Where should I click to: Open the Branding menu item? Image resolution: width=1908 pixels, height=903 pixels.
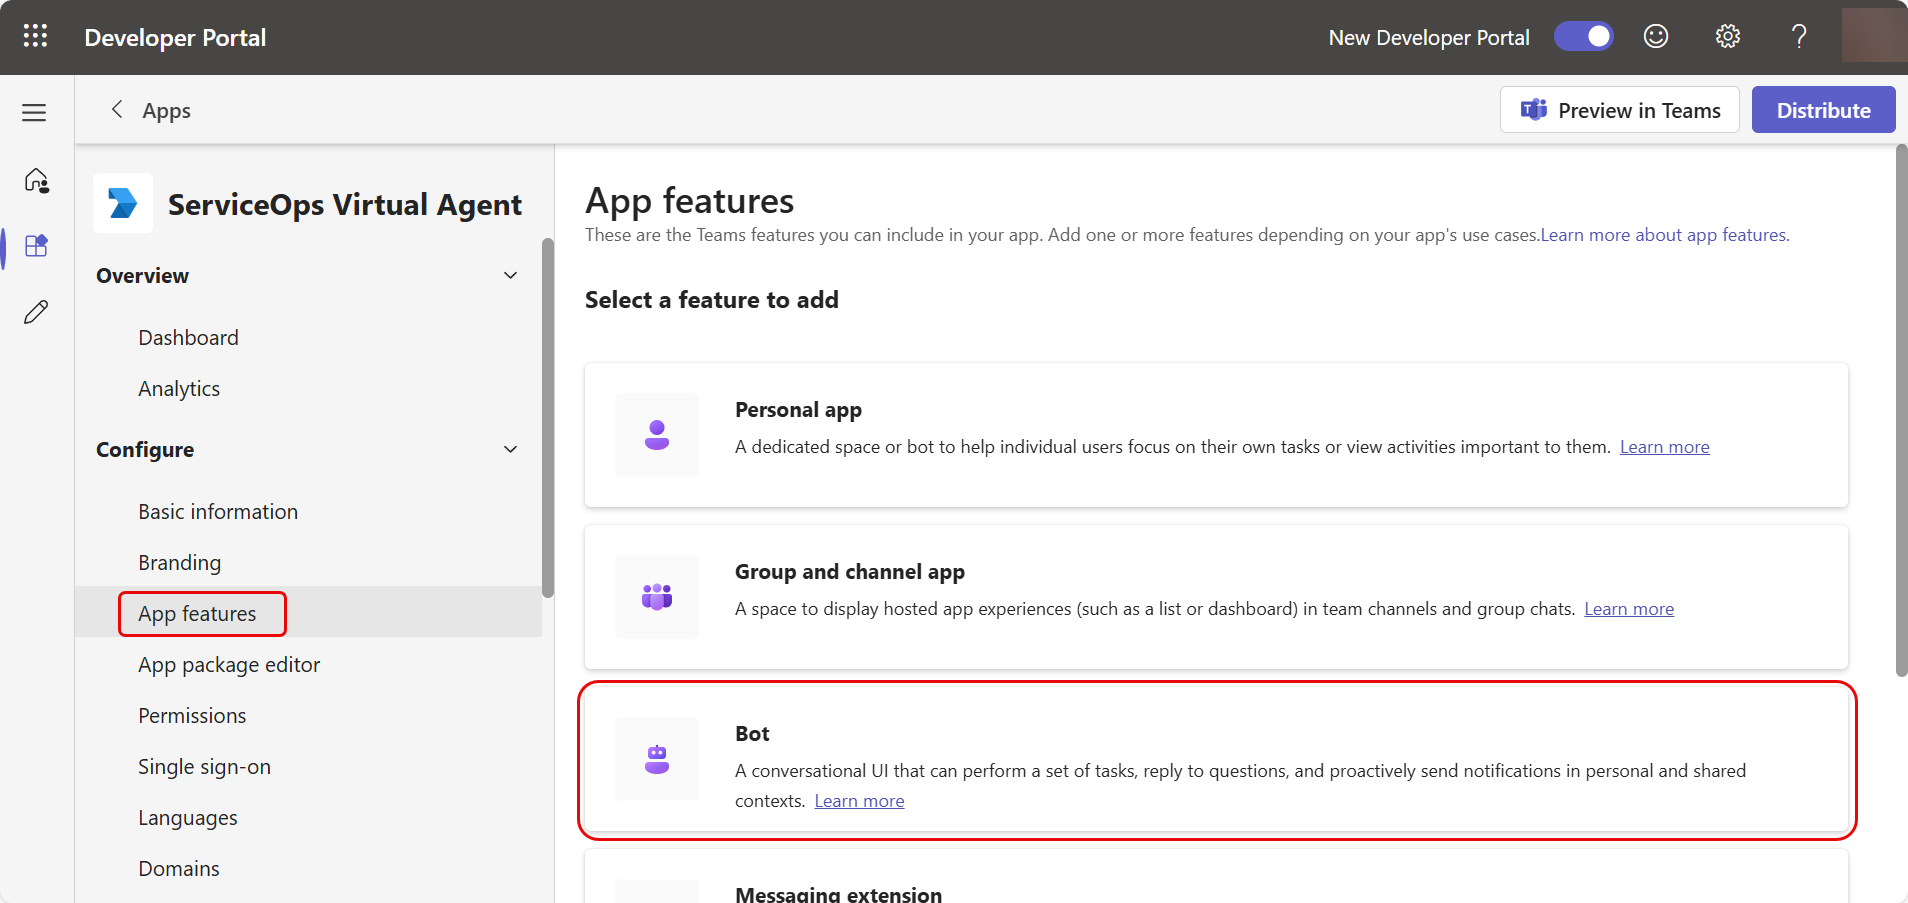(x=180, y=563)
